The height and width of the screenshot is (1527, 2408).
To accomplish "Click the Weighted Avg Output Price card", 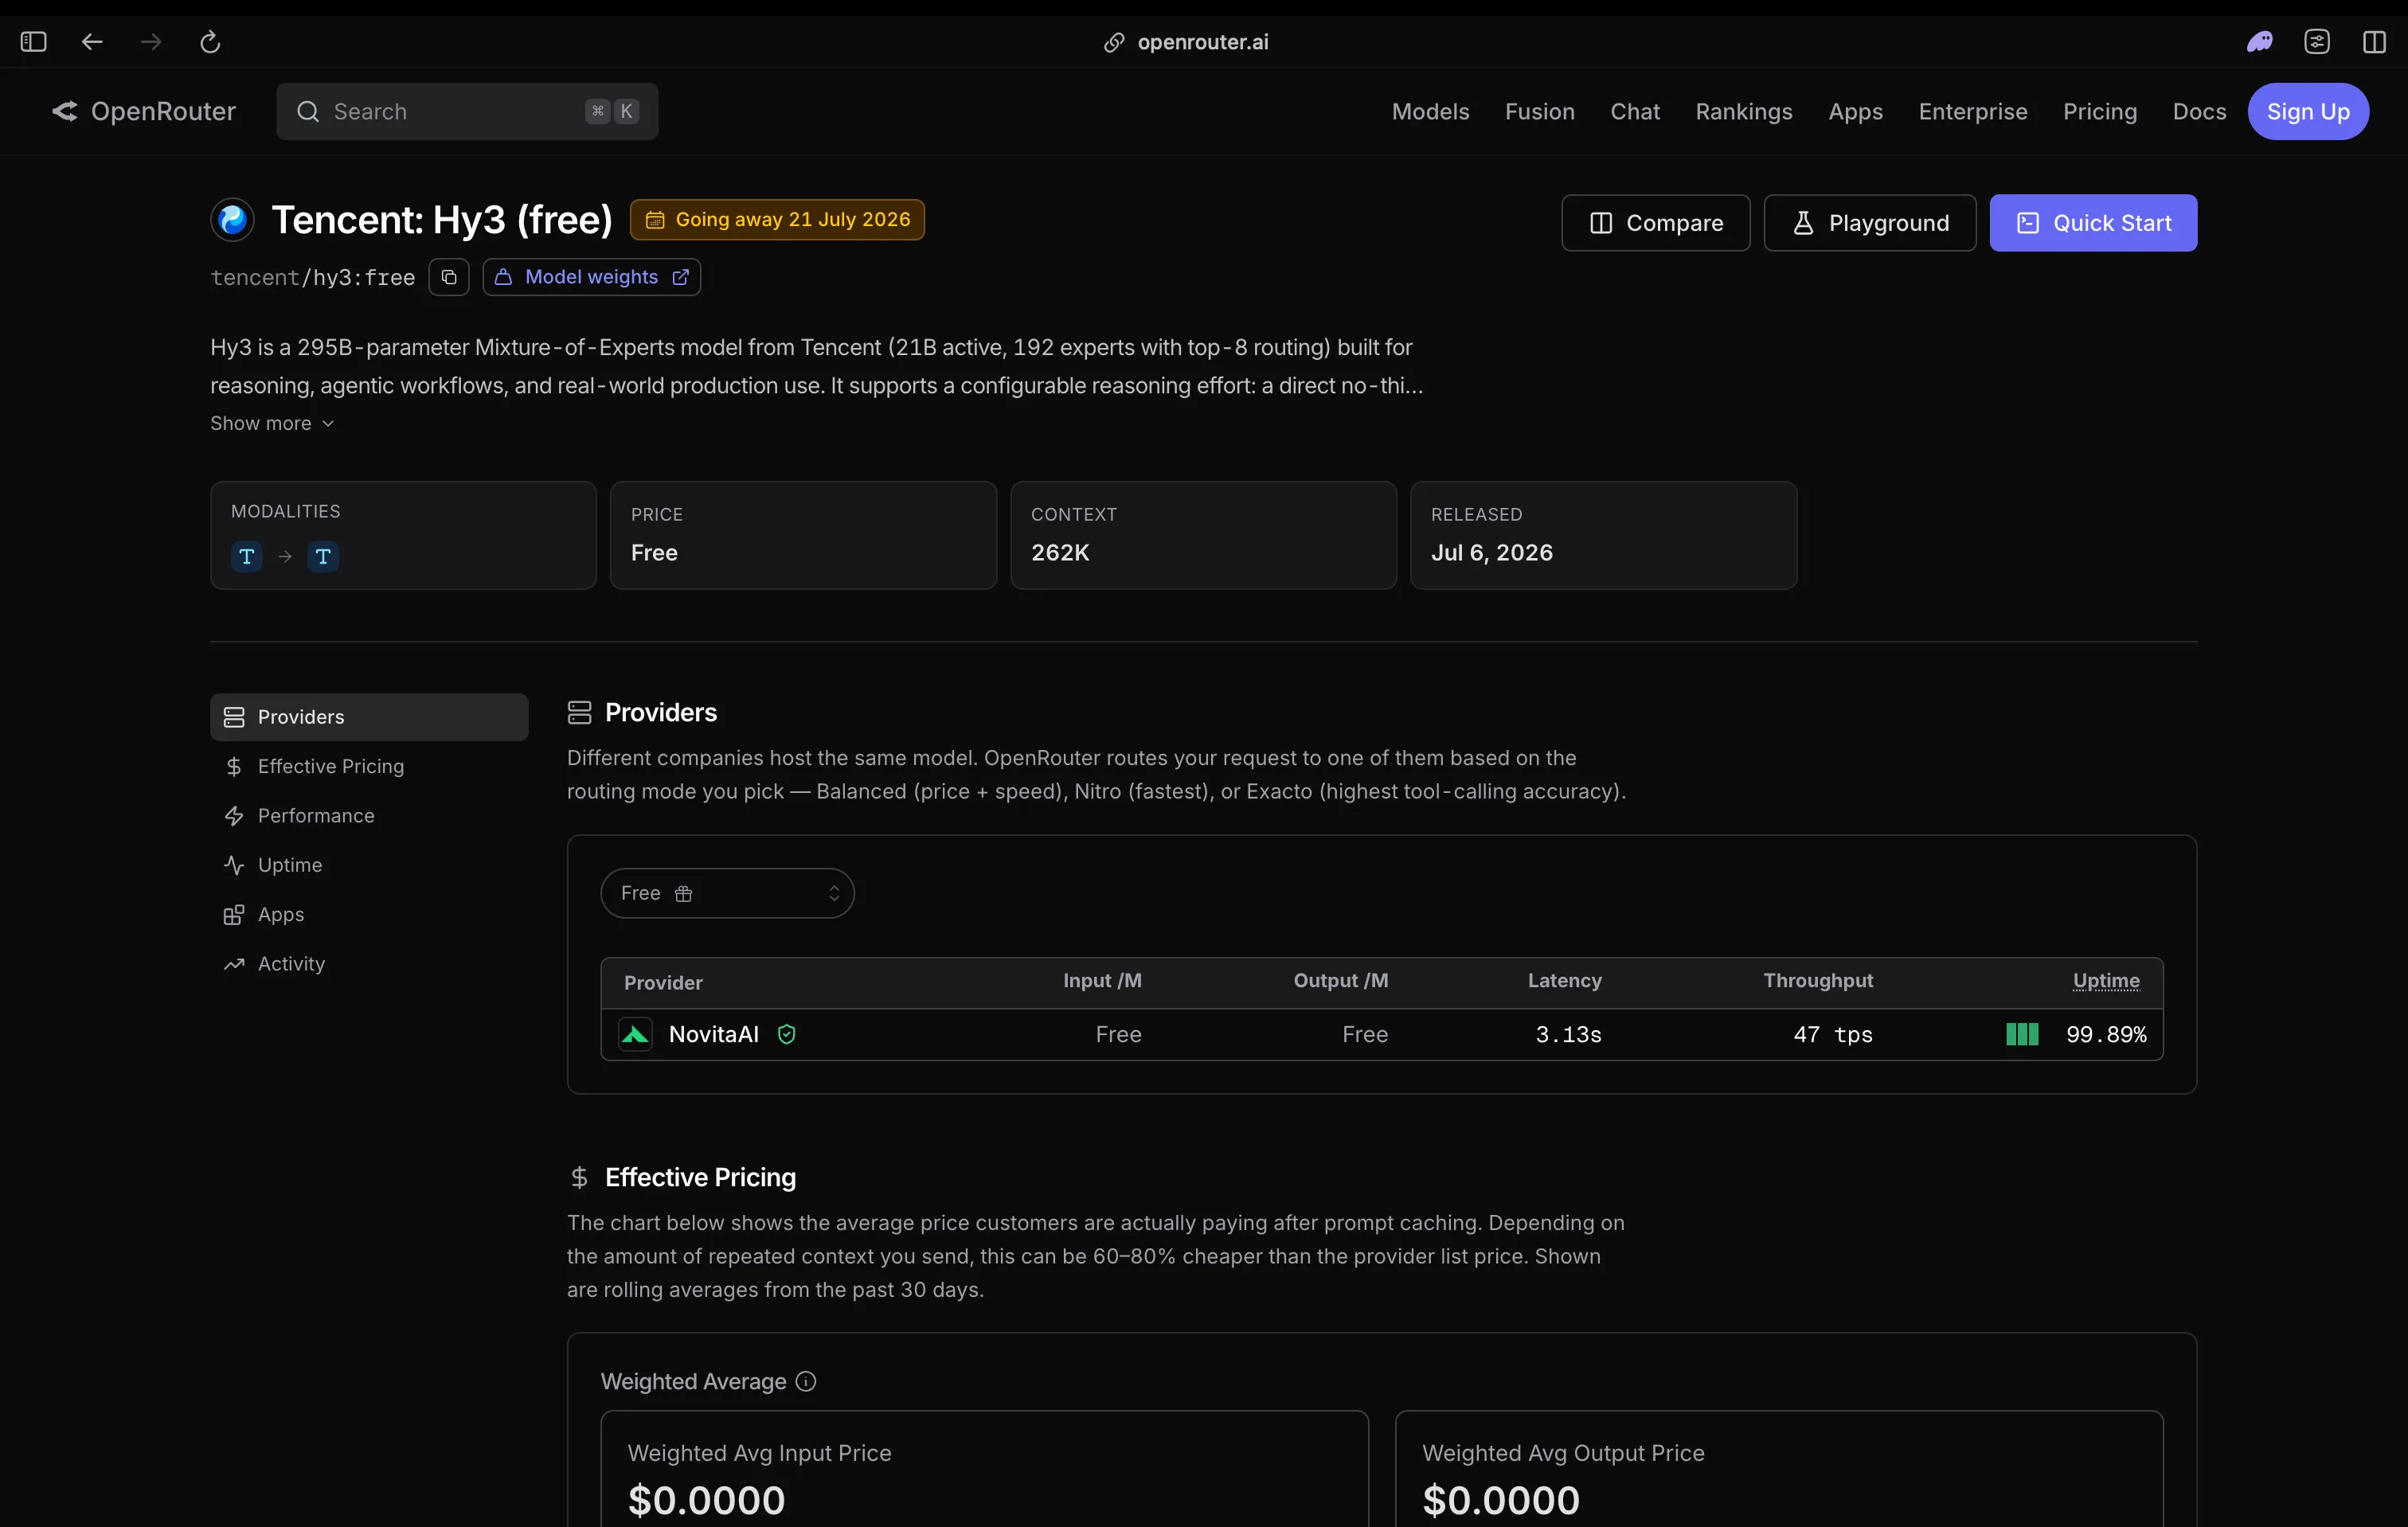I will pos(1779,1469).
